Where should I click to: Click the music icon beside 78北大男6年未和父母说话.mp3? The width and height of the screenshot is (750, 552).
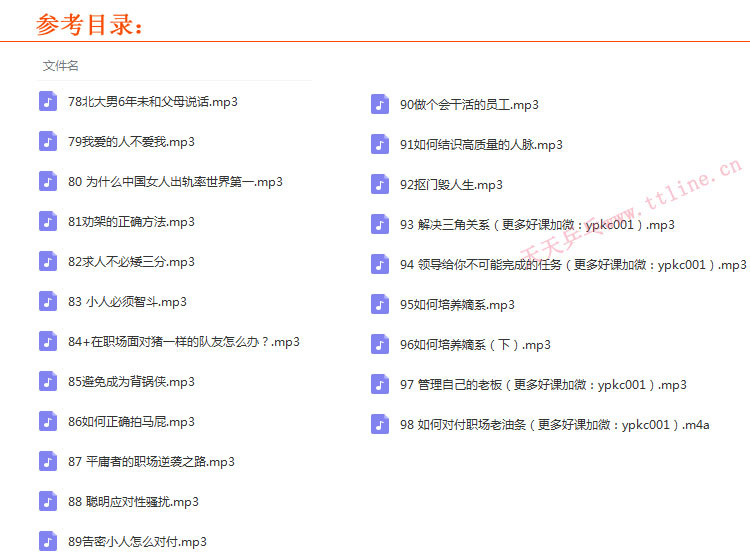click(x=48, y=101)
